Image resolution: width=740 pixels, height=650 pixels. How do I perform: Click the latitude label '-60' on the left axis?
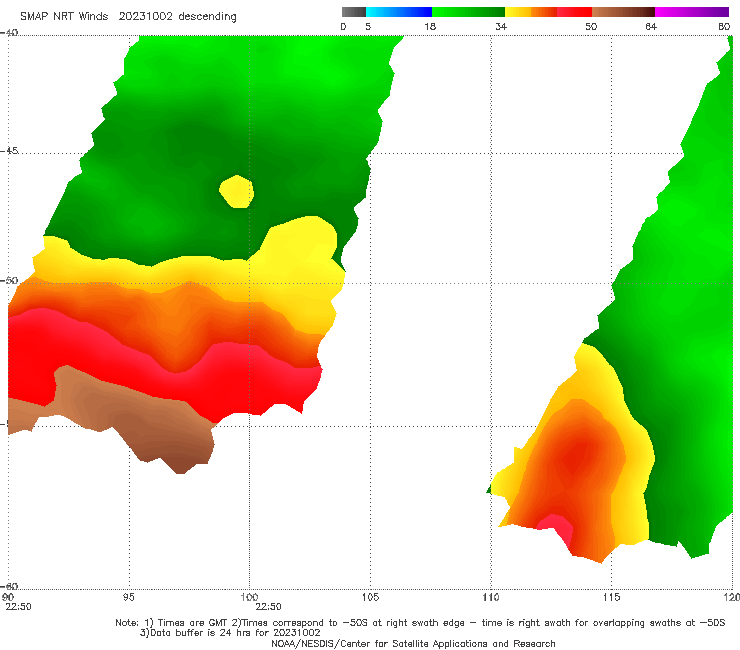[x=9, y=586]
